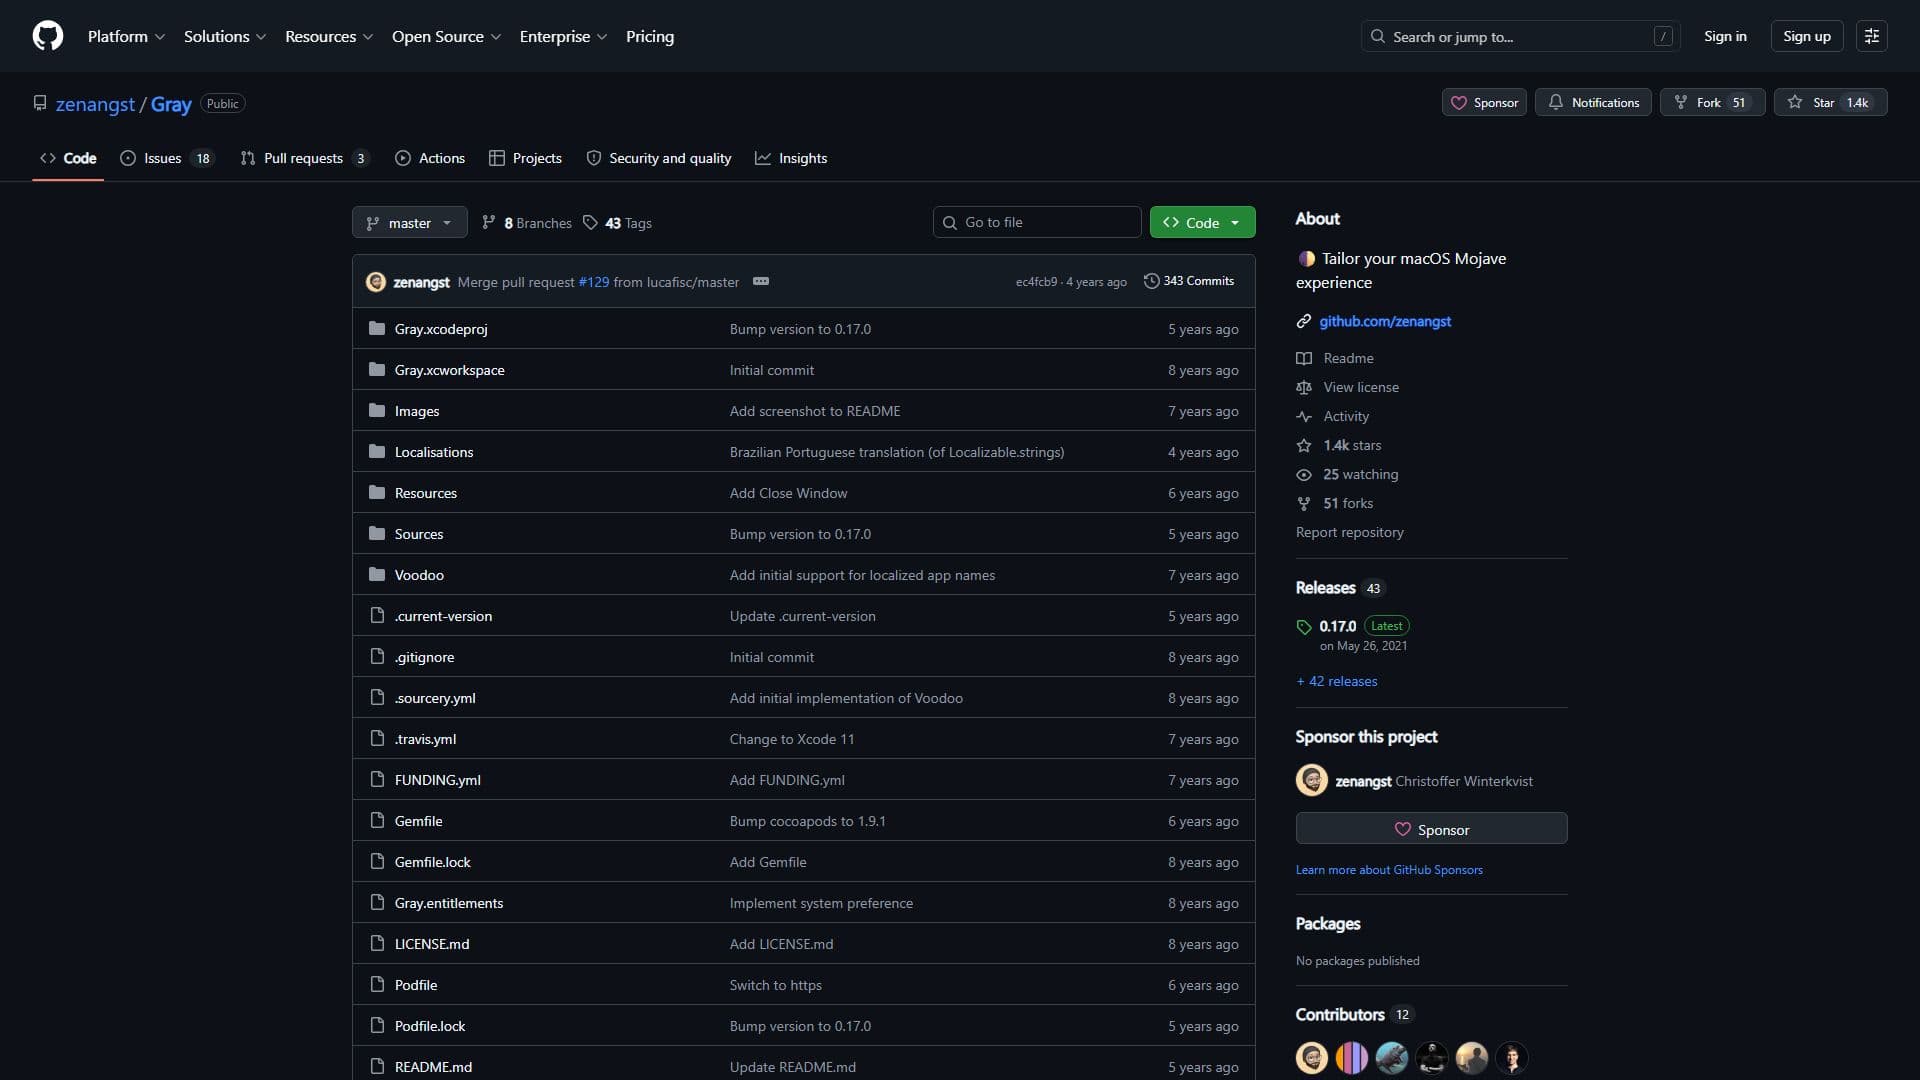Focus the Go to file search field
Viewport: 1920px width, 1080px height.
(x=1037, y=222)
